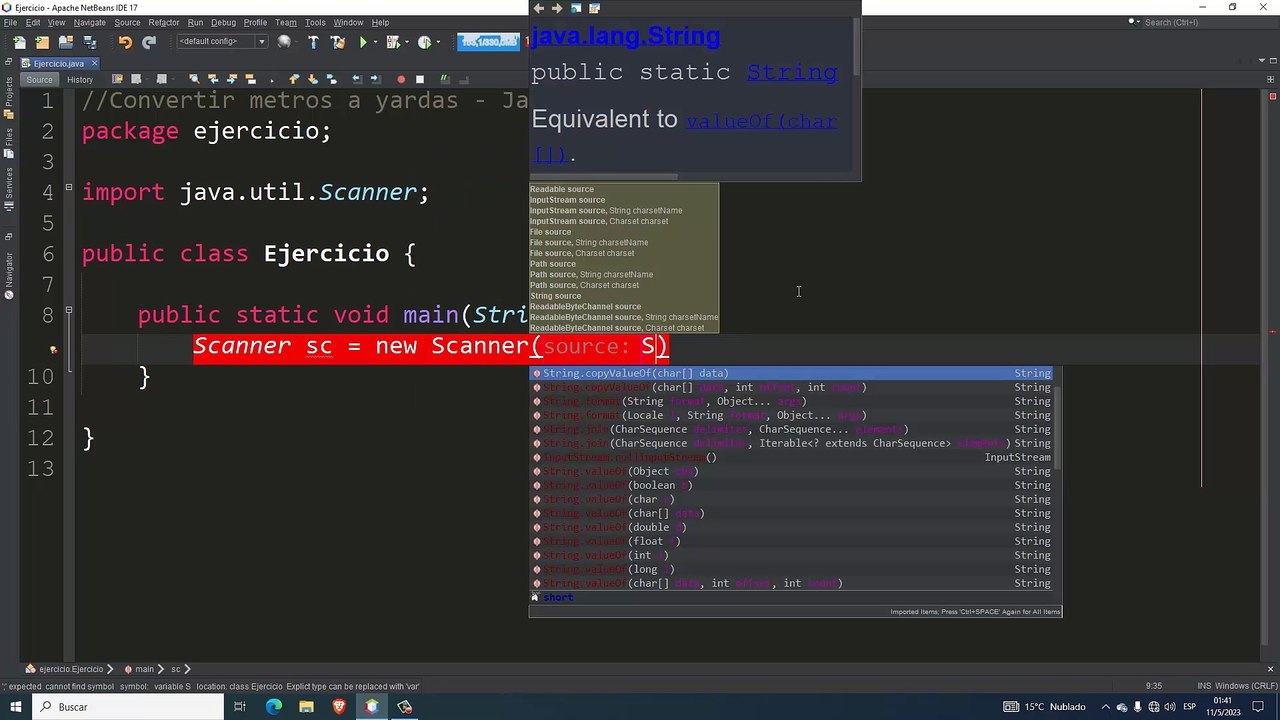Expand the Profile Project dropdown arrow
1280x720 pixels.
[438, 42]
